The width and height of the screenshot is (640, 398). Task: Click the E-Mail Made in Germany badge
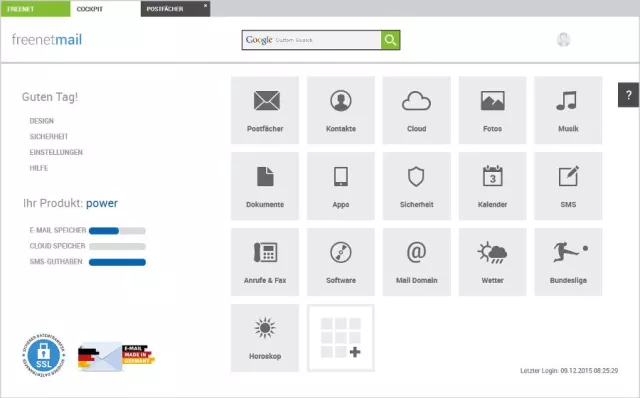pyautogui.click(x=116, y=356)
